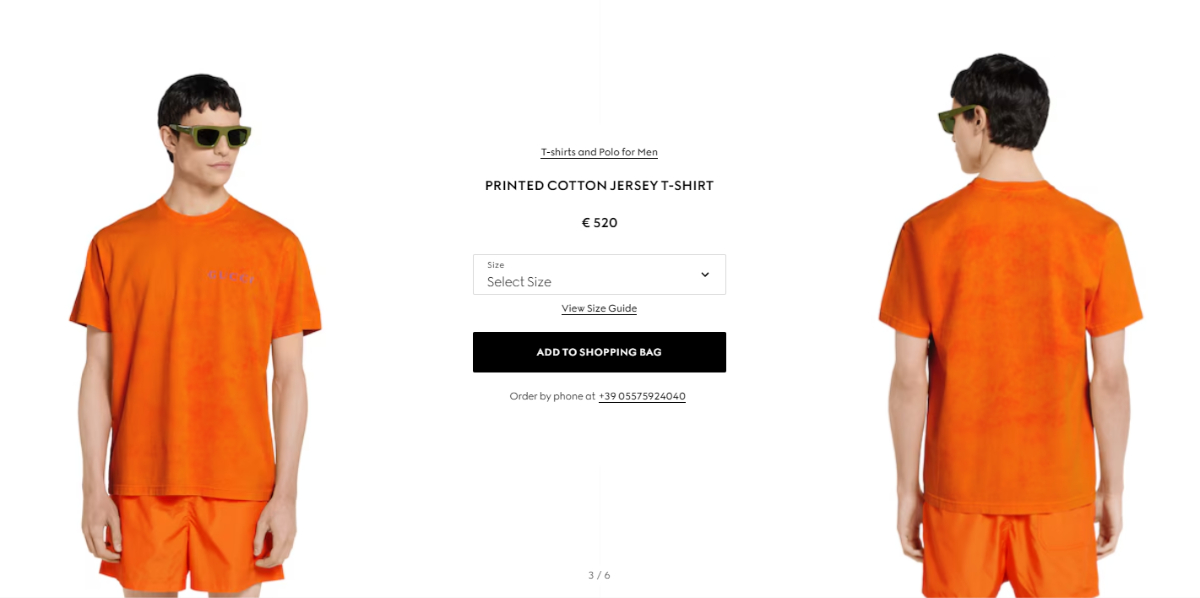The height and width of the screenshot is (598, 1200).
Task: Open the Select Size dropdown
Action: tap(599, 274)
